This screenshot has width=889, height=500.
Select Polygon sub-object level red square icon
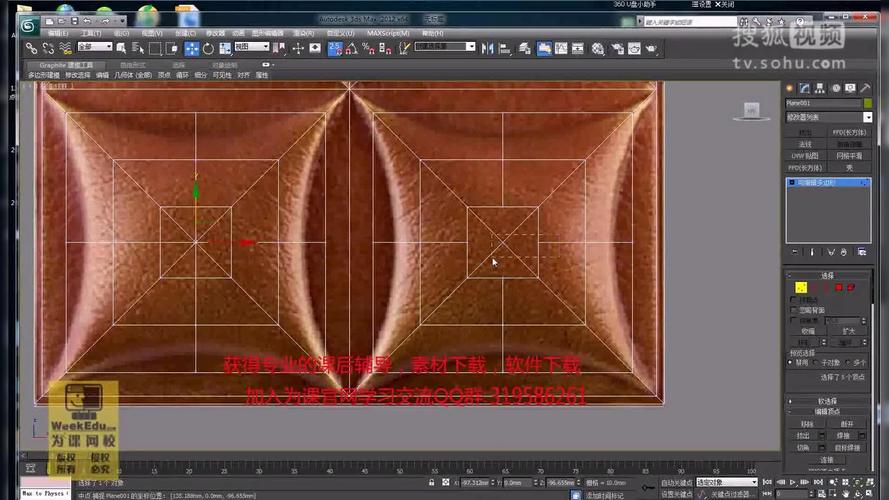[x=839, y=287]
